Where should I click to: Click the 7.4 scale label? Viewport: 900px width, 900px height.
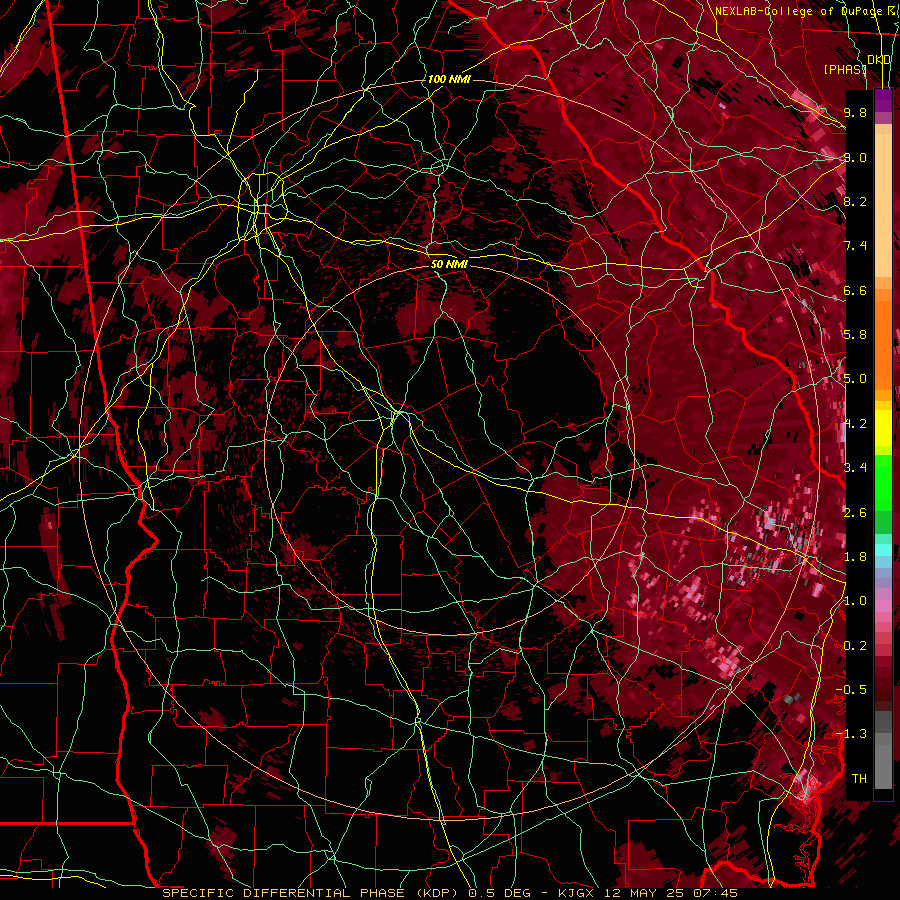[855, 246]
